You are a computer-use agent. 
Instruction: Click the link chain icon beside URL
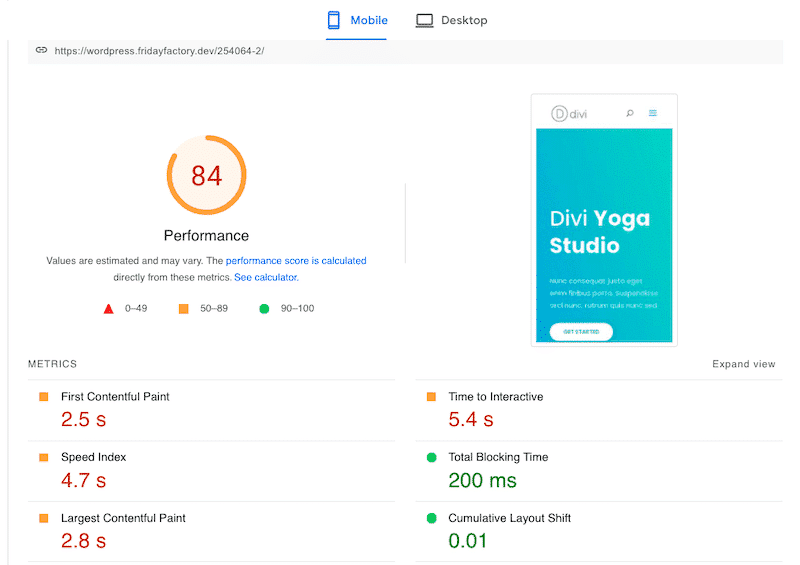coord(41,50)
